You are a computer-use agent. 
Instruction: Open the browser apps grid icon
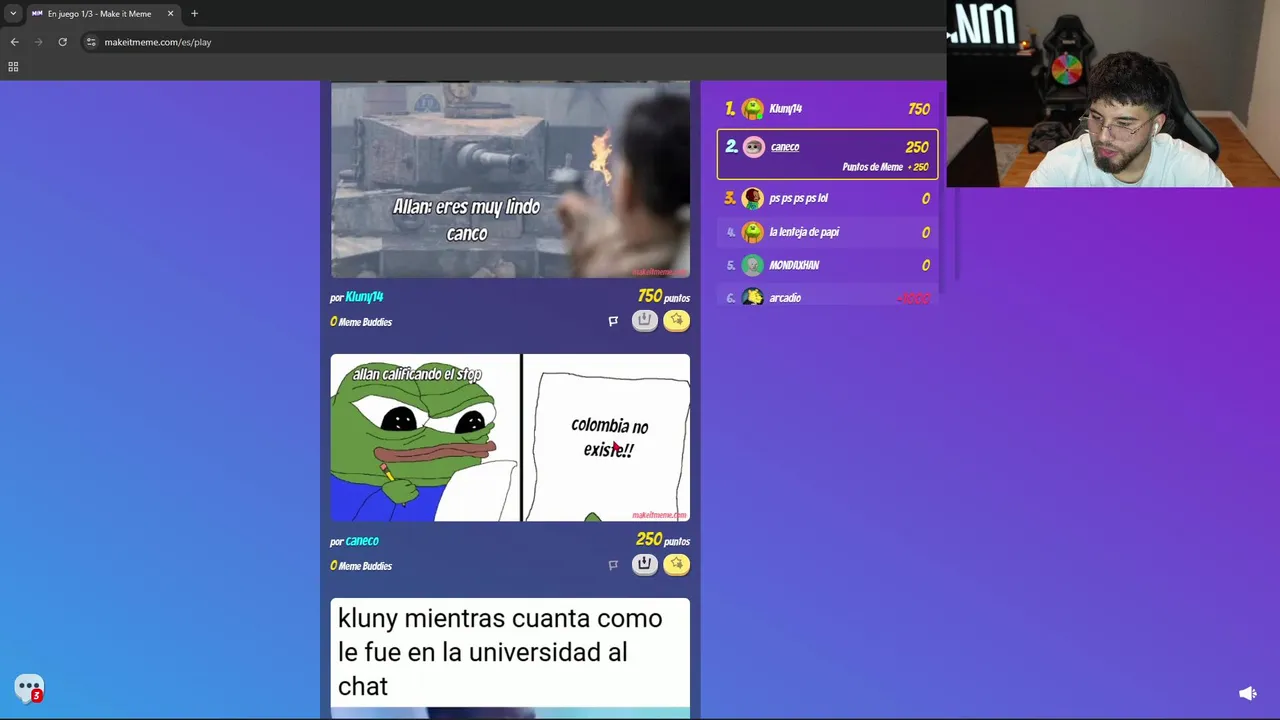tap(13, 67)
